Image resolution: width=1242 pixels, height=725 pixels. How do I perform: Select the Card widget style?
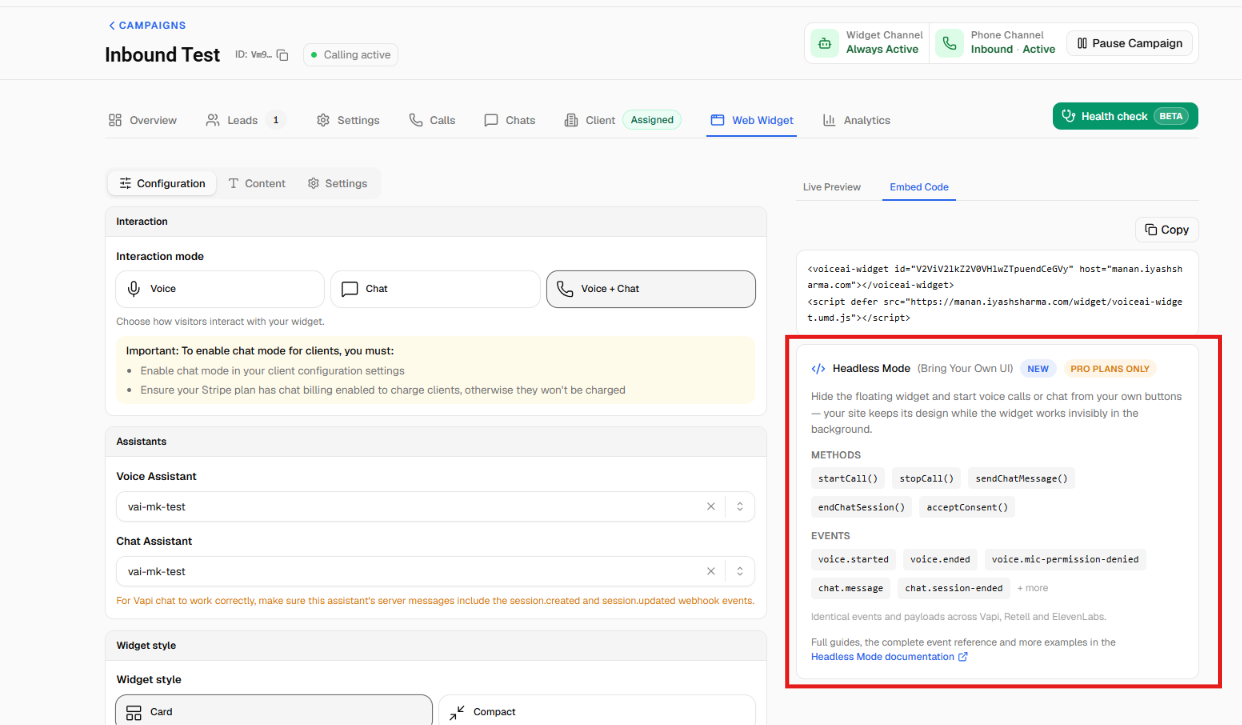274,711
